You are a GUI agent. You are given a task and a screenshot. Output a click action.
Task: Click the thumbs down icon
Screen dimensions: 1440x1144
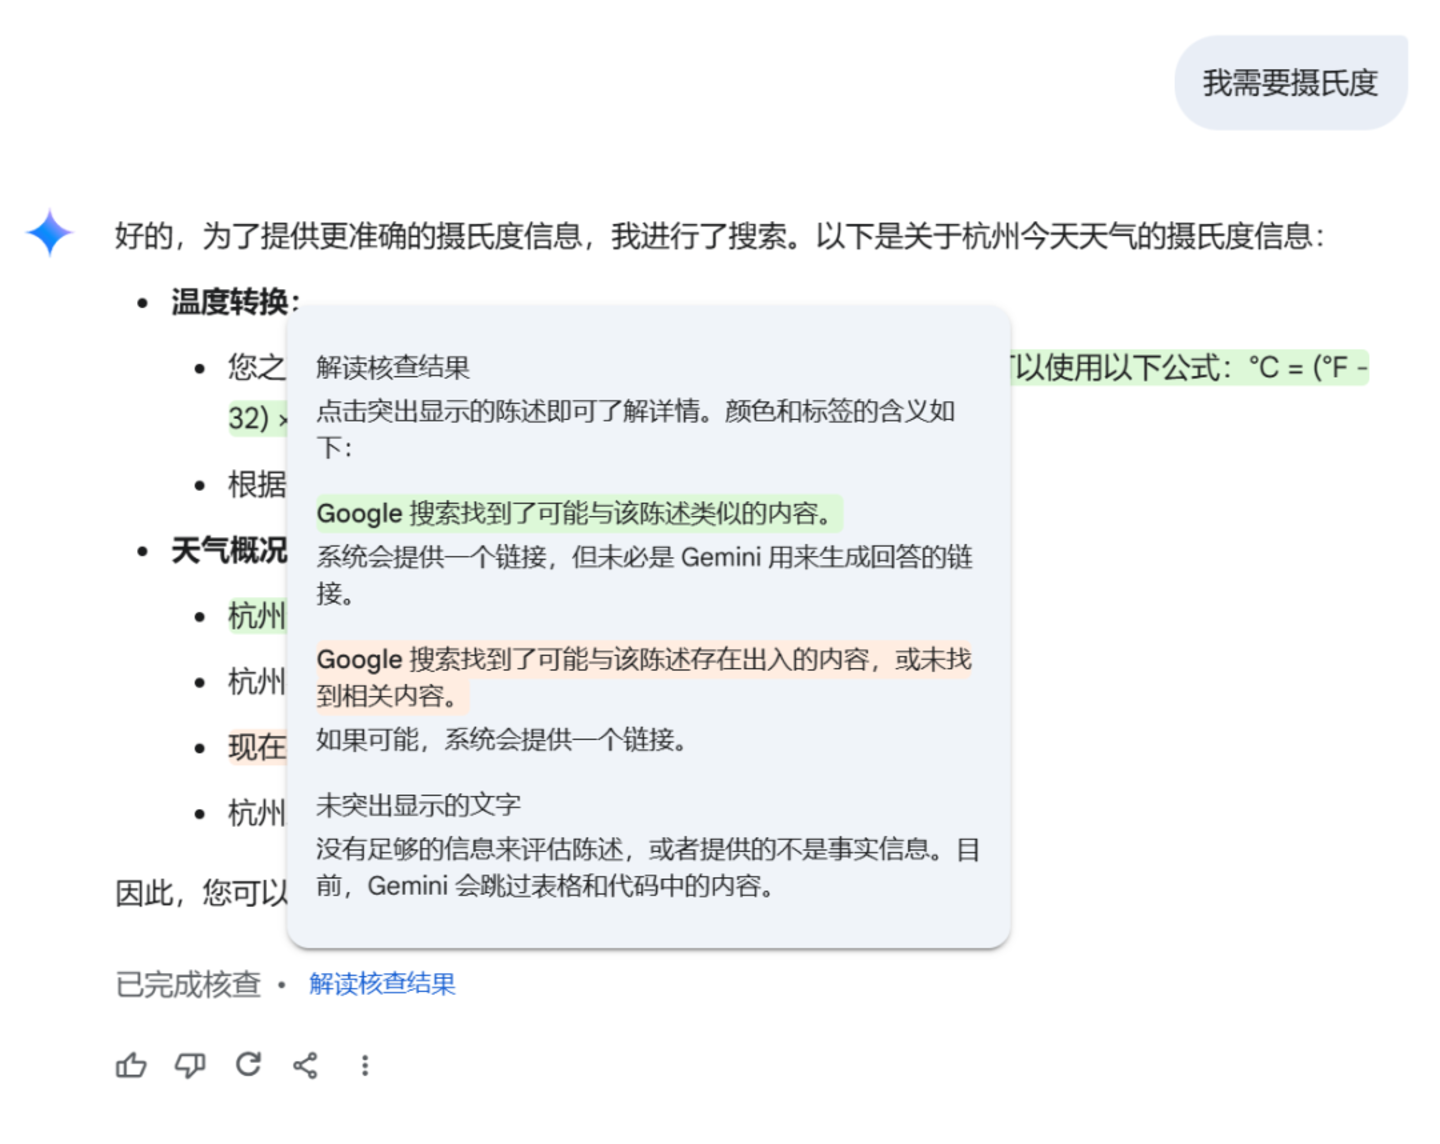pyautogui.click(x=190, y=1066)
